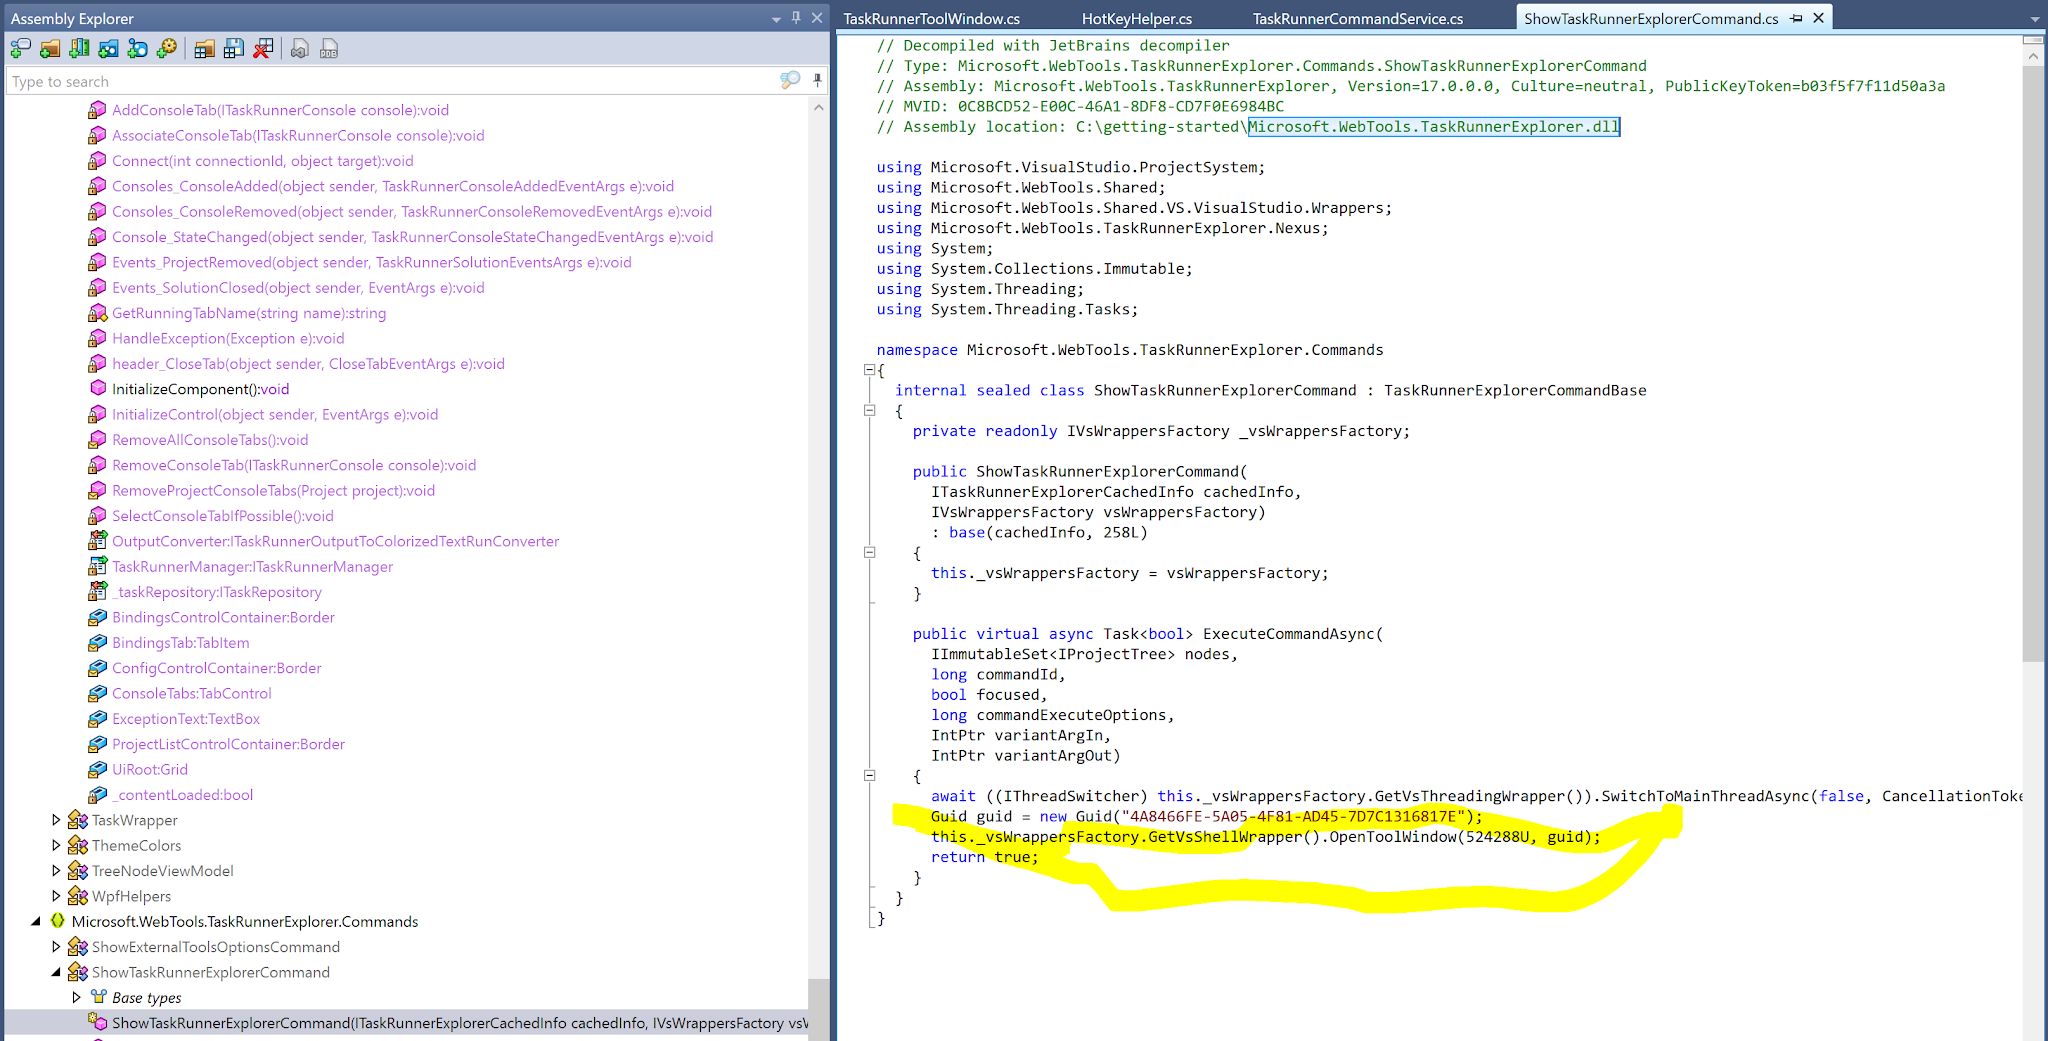Image resolution: width=2048 pixels, height=1041 pixels.
Task: Open a process executable via gear icon
Action: (166, 48)
